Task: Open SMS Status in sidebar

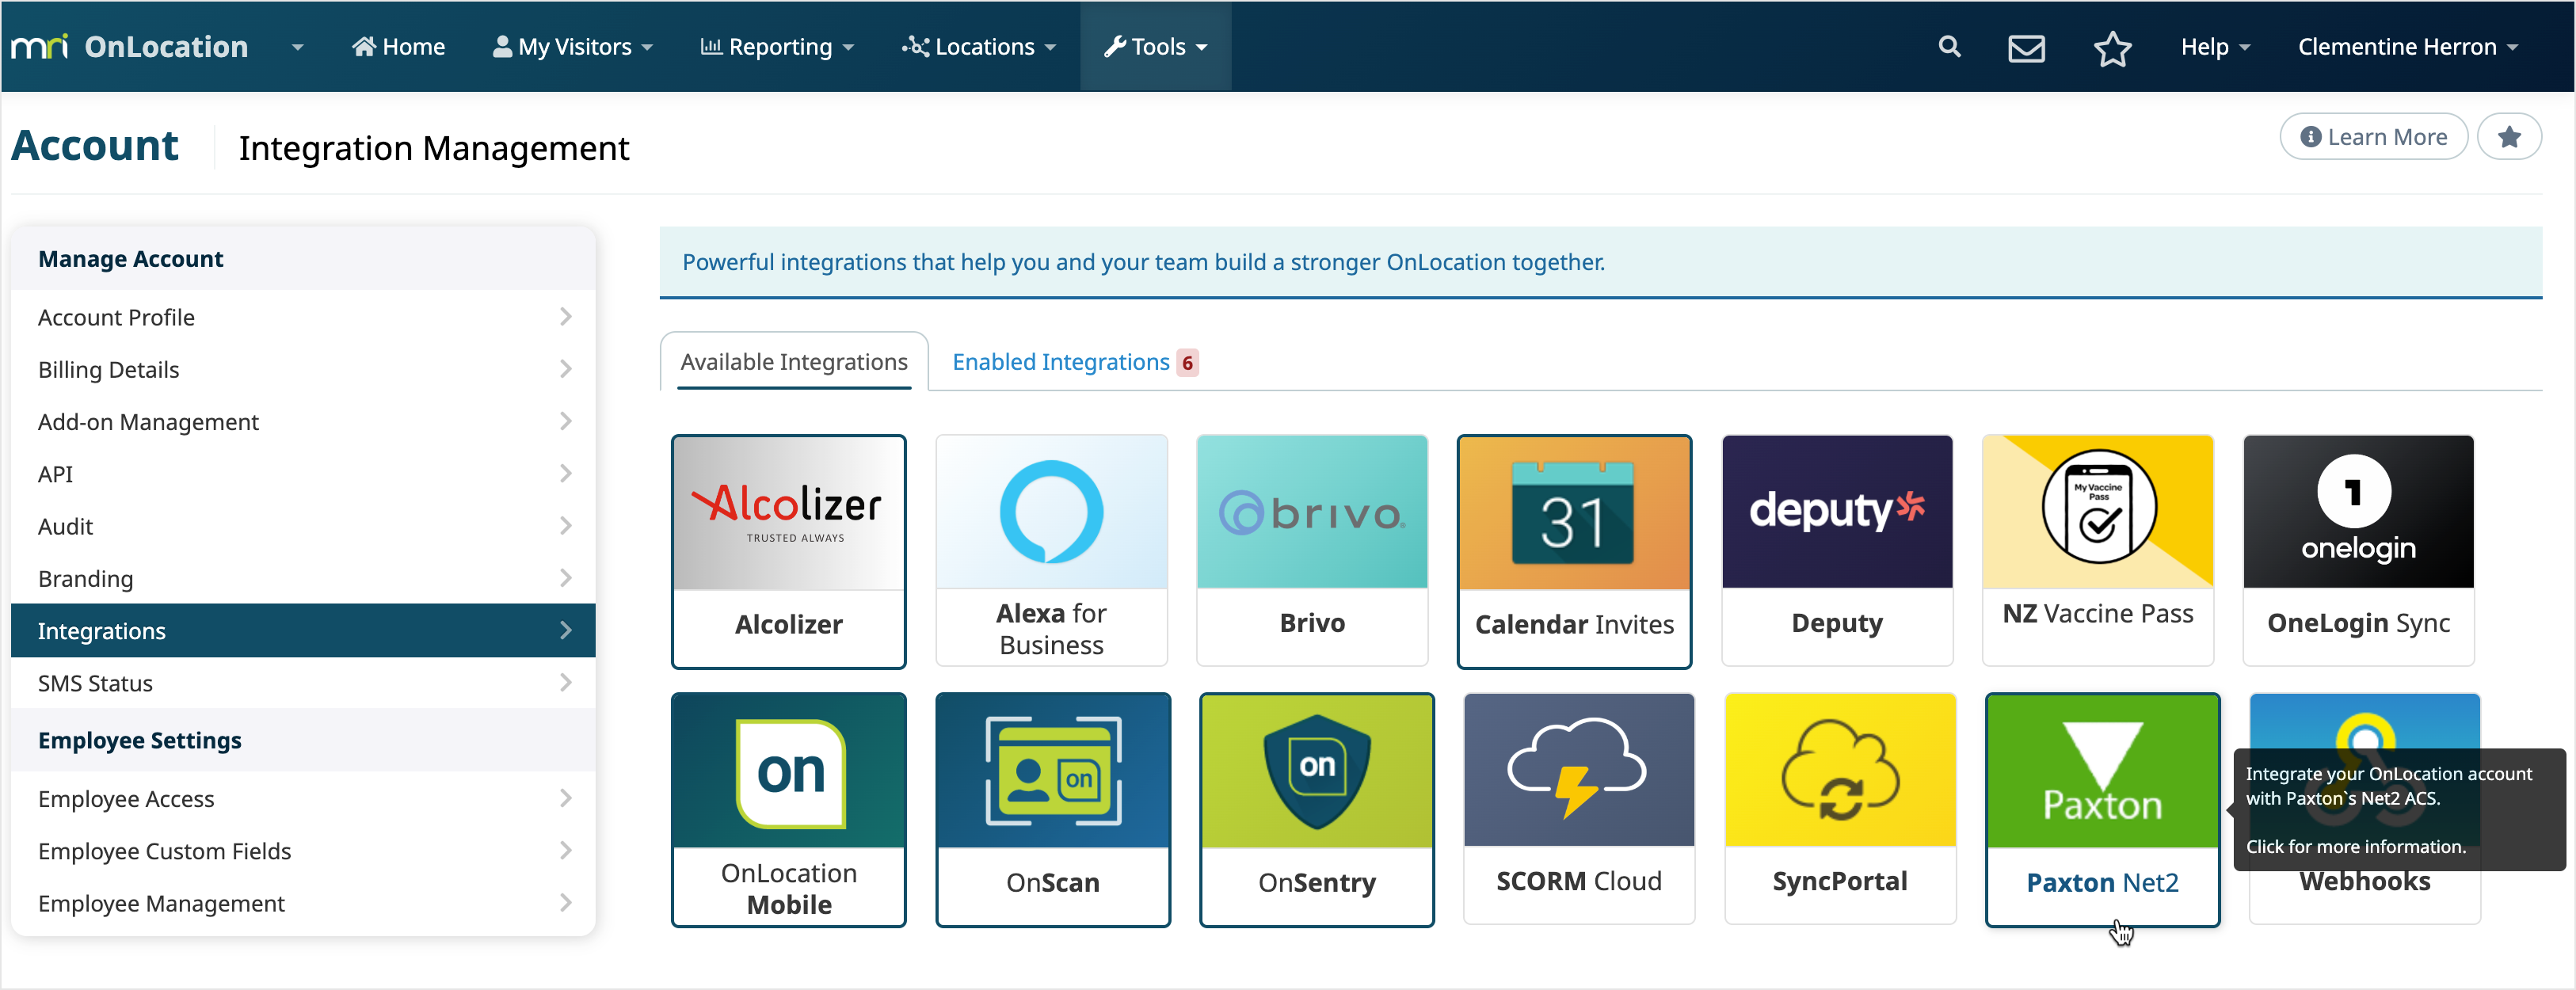Action: click(x=303, y=683)
